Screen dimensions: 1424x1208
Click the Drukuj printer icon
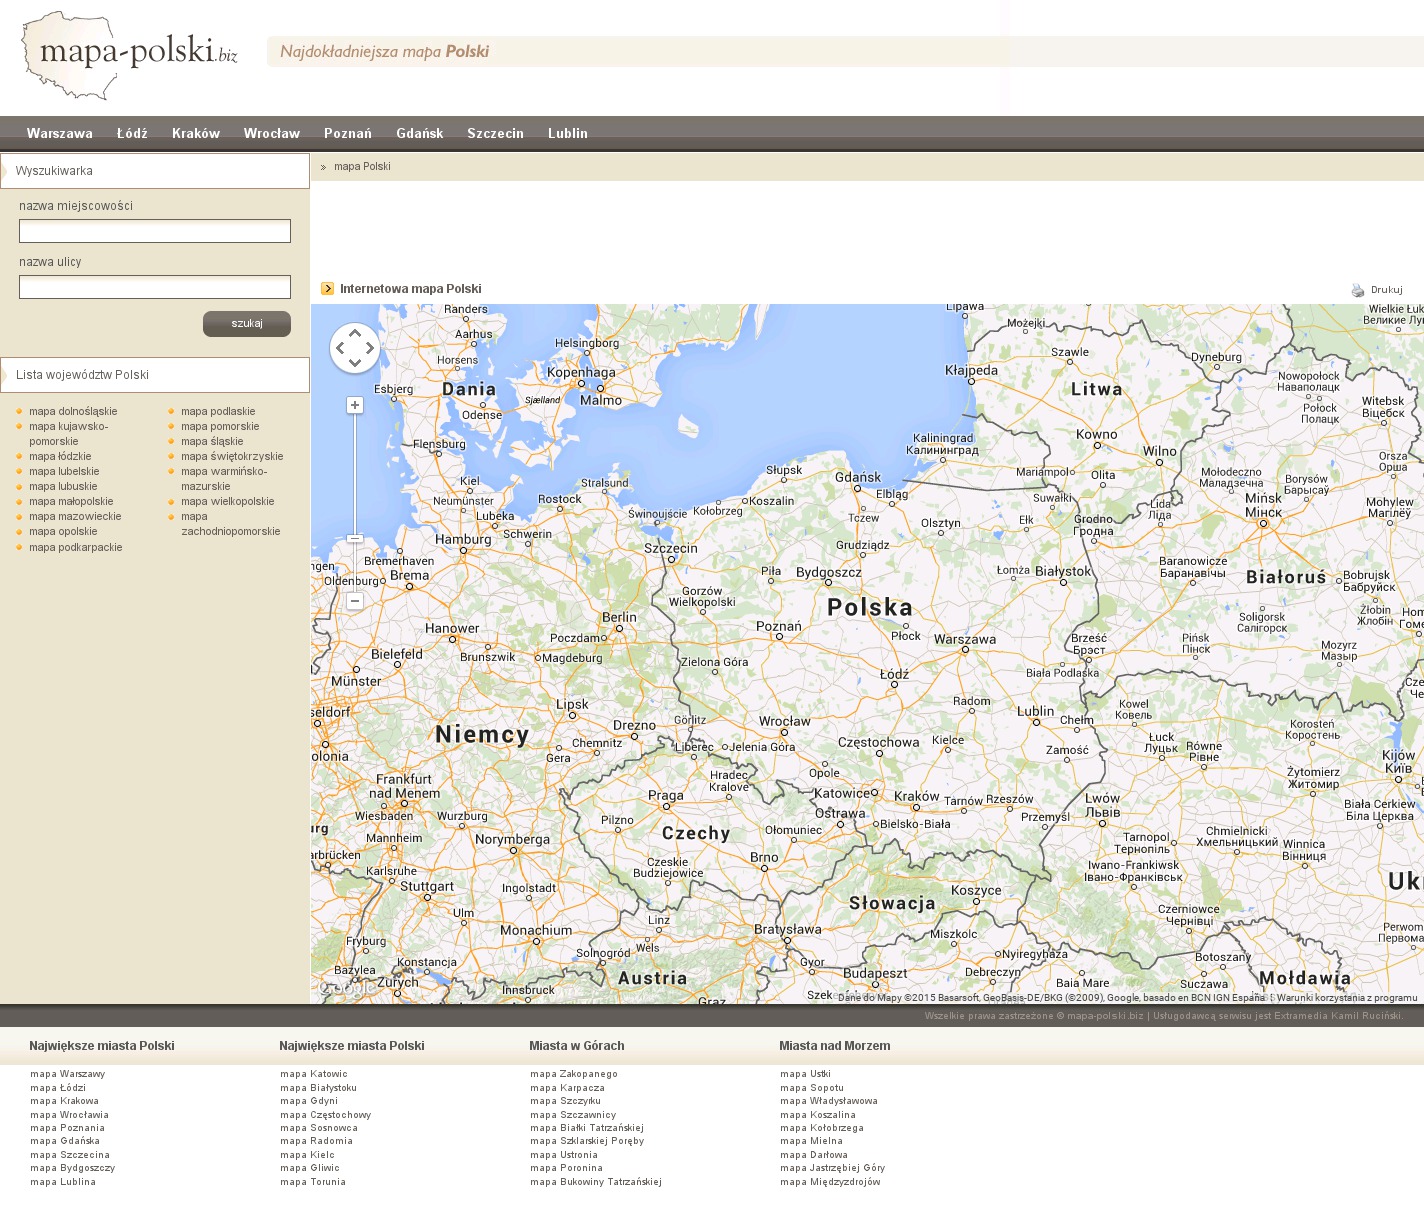coord(1358,290)
